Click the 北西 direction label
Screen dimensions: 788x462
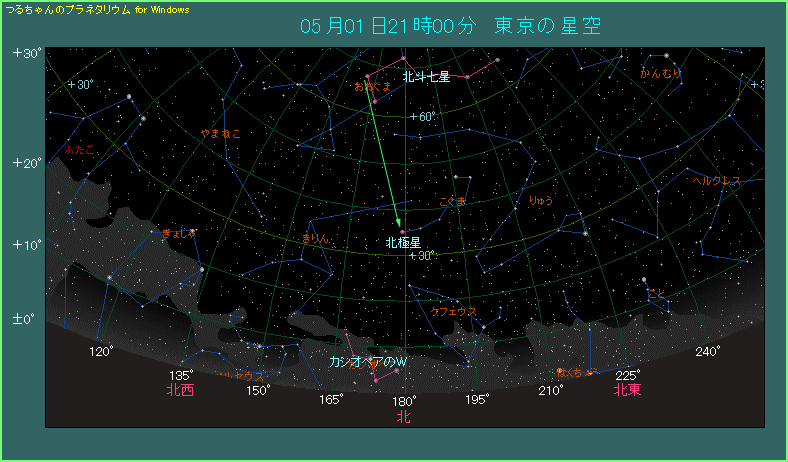click(x=180, y=390)
